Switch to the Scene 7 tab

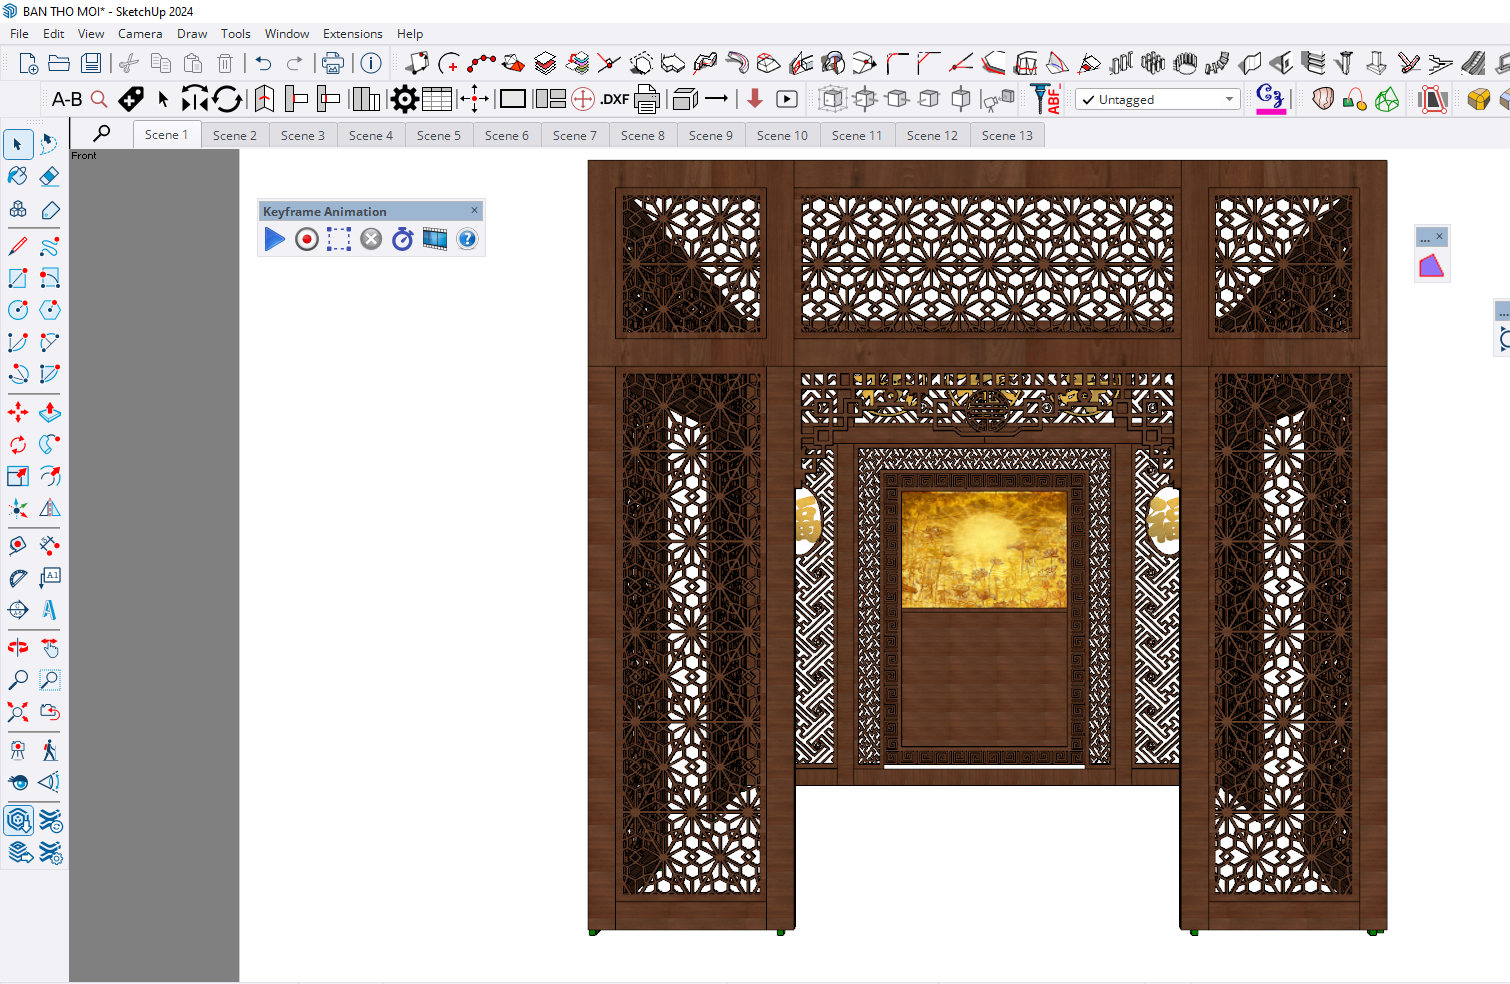[x=574, y=136]
